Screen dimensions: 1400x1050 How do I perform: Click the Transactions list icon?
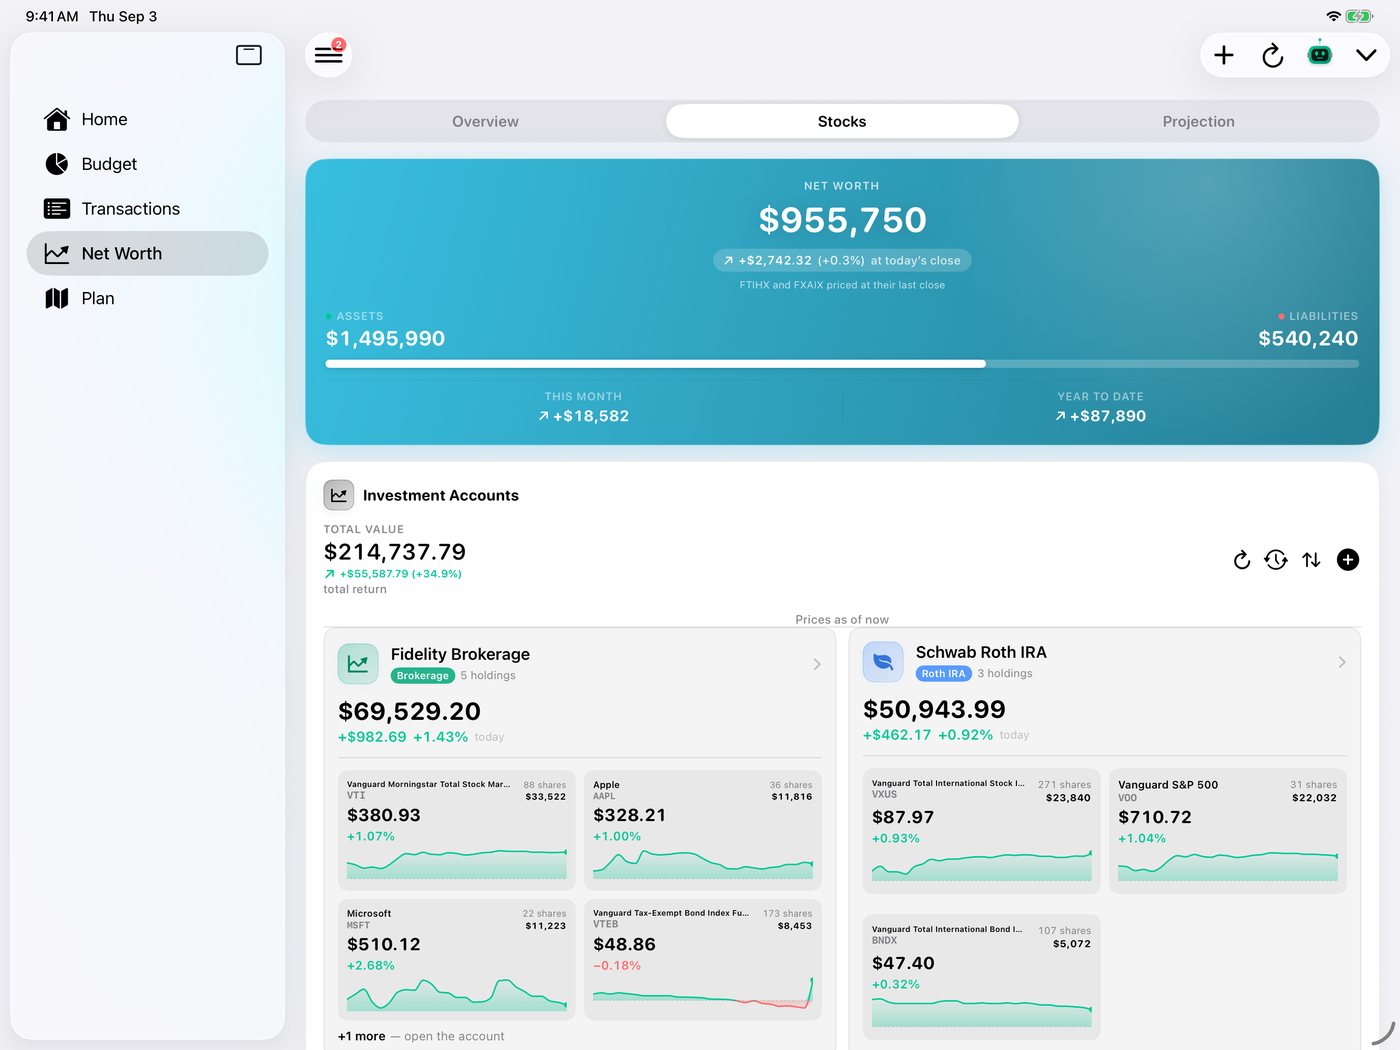click(57, 209)
